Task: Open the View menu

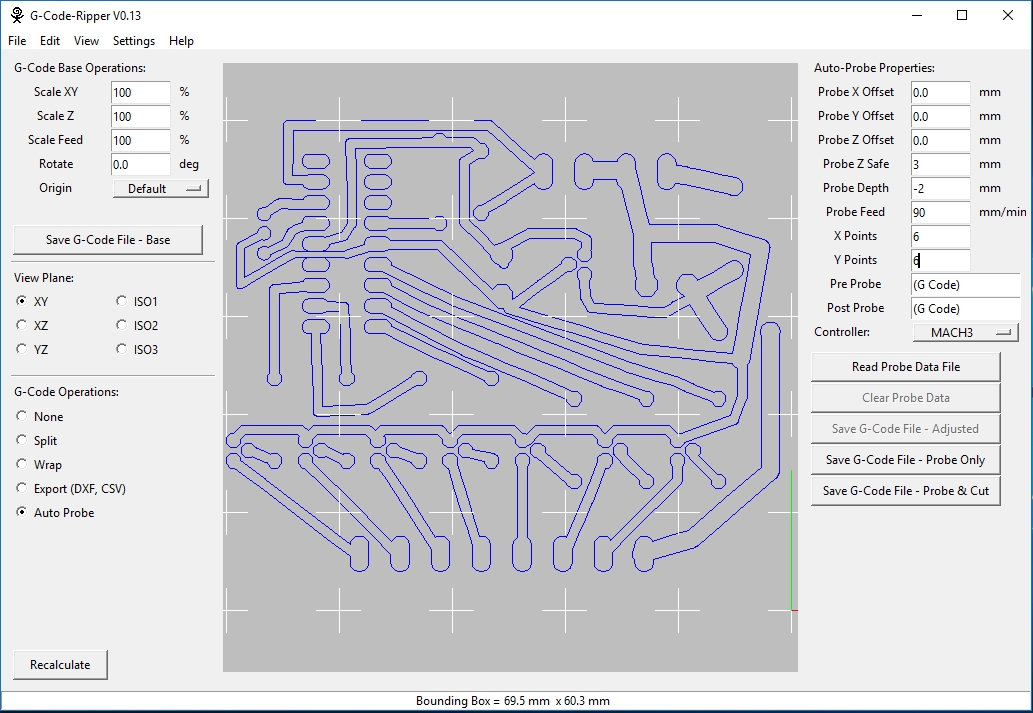Action: coord(86,41)
